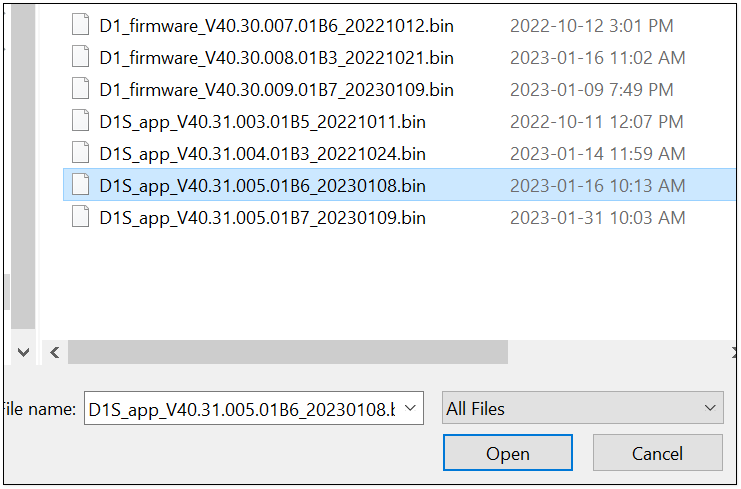
Task: Click file icon of D1_firmware_V40.30.009.01B7_20230109.bin
Action: (x=80, y=89)
